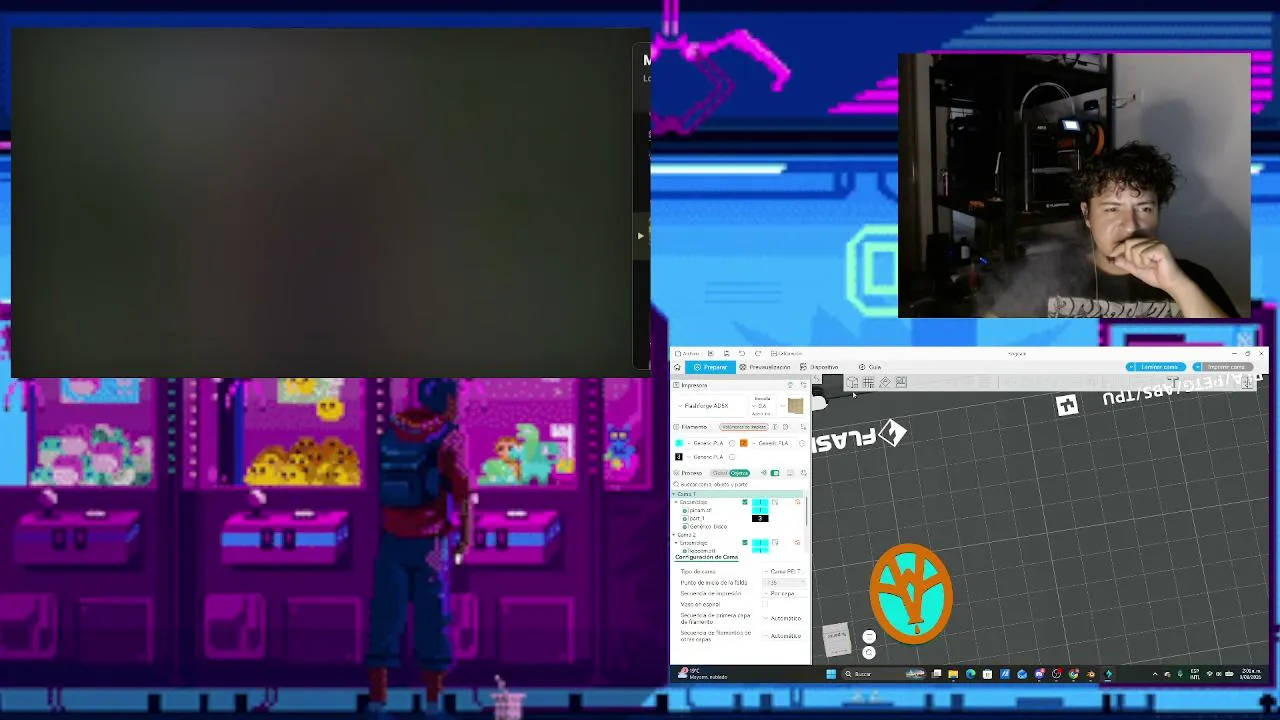Switch to the Guía tab
Image resolution: width=1280 pixels, height=720 pixels.
[x=870, y=367]
